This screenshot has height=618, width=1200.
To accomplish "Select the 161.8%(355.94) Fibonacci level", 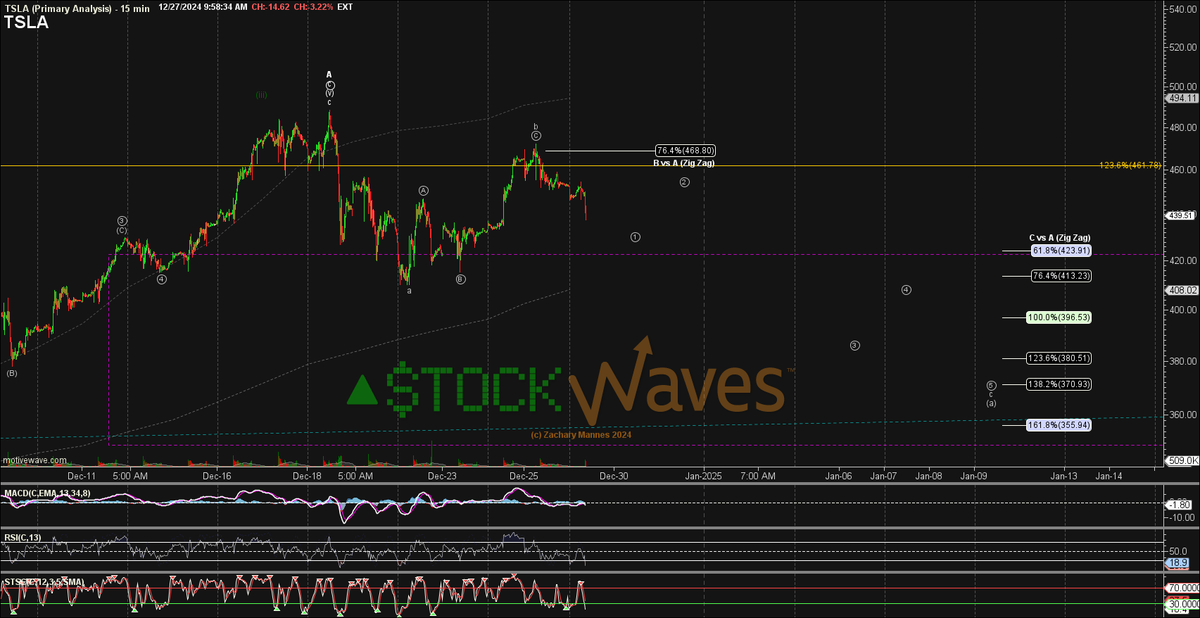I will point(1058,424).
